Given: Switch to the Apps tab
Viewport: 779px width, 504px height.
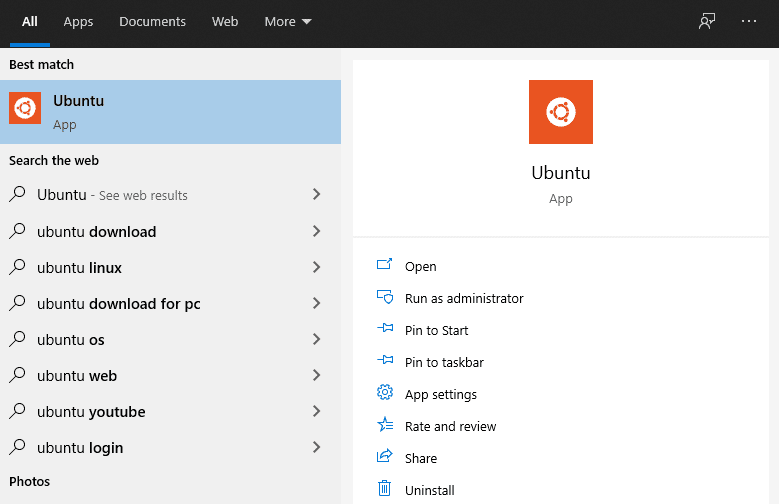Looking at the screenshot, I should 78,22.
